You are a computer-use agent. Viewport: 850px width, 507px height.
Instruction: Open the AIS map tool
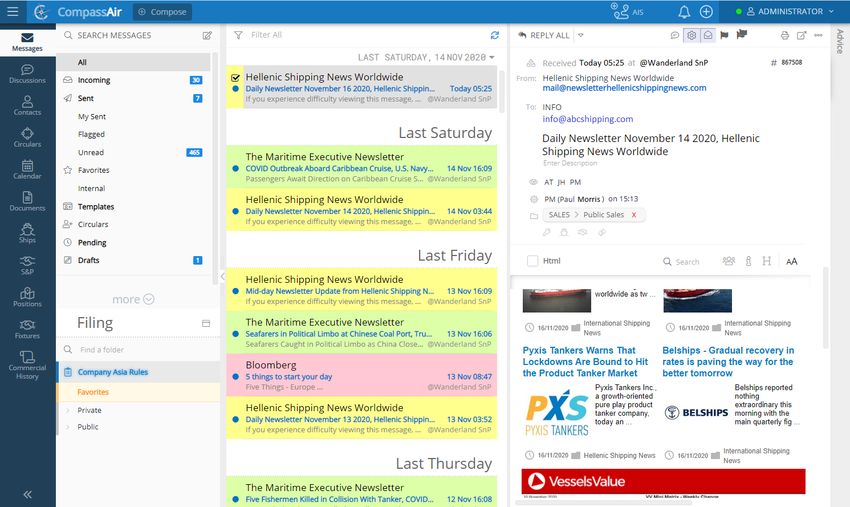pos(627,11)
